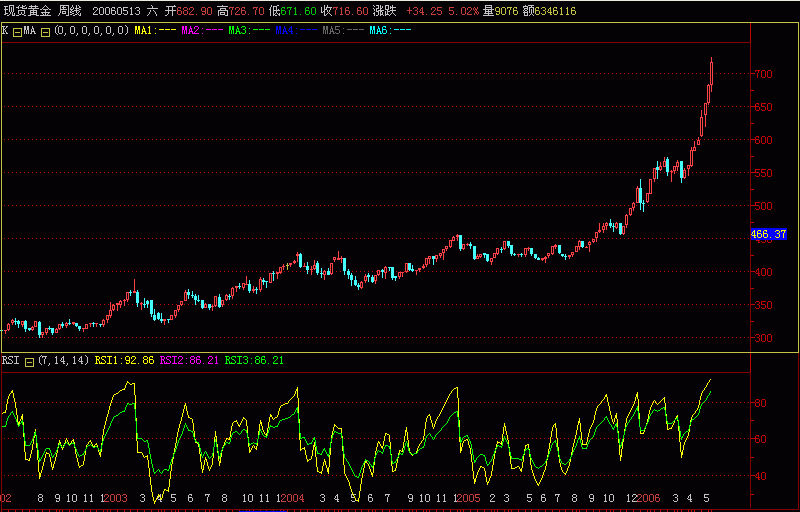Collapse the RSI indicator panel box
Screen dimensions: 800x512
(x=30, y=362)
